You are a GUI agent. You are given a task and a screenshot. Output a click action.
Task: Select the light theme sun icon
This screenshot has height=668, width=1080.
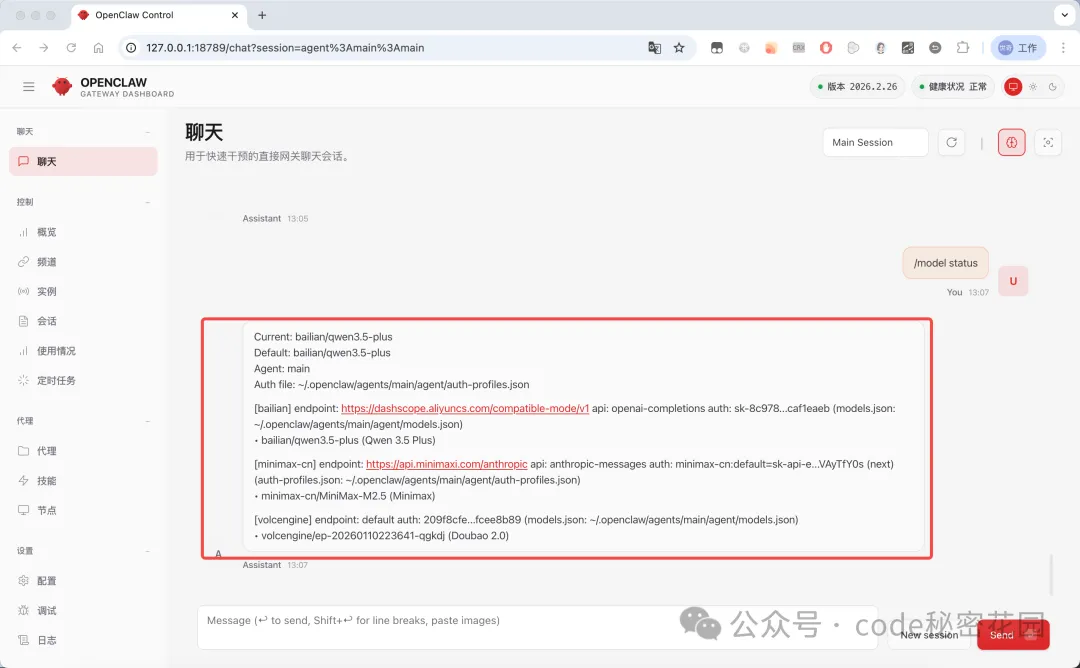coord(1032,87)
